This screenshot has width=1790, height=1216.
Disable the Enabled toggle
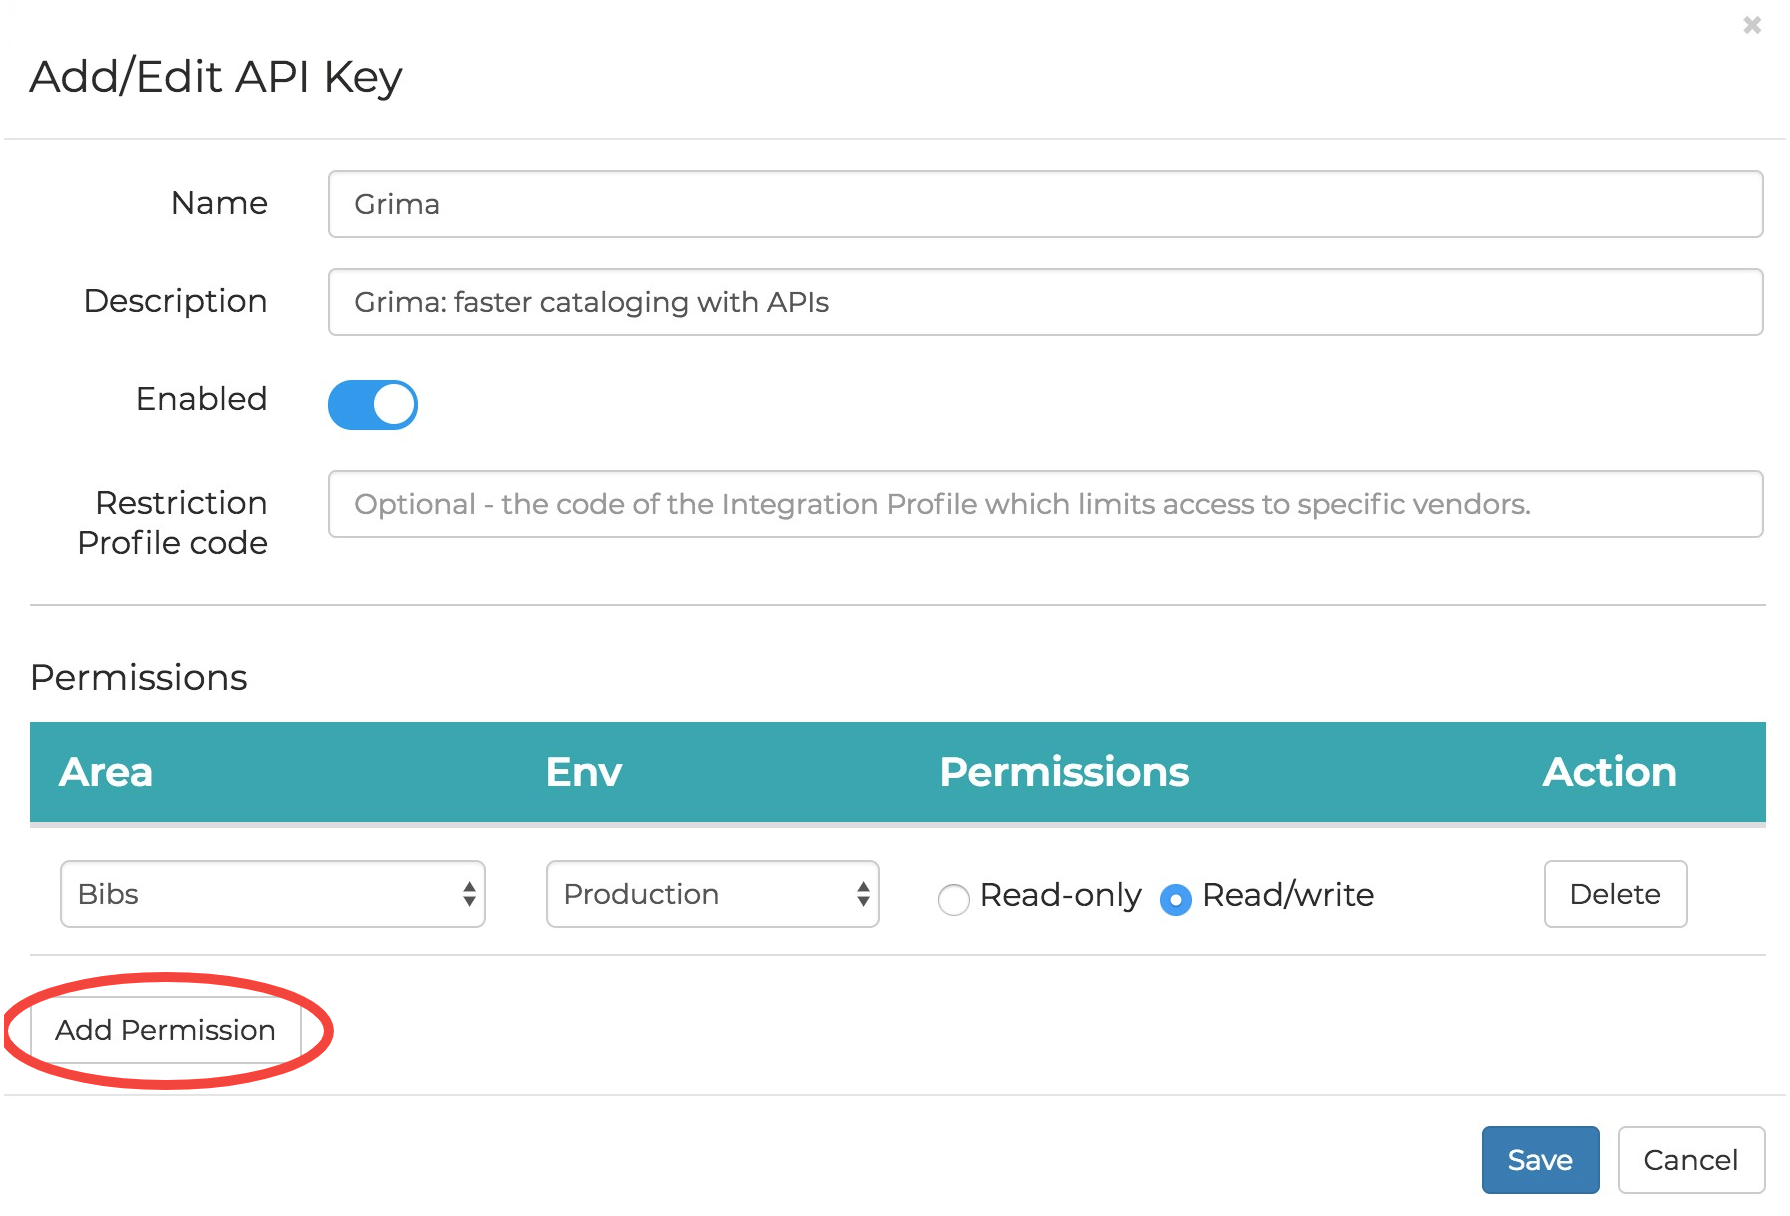(372, 404)
